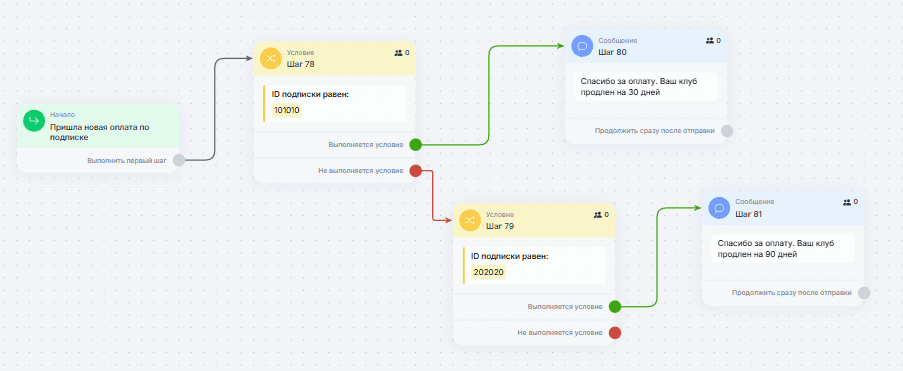The height and width of the screenshot is (371, 903).
Task: Click the 'Шаг 81' block title
Action: [749, 214]
